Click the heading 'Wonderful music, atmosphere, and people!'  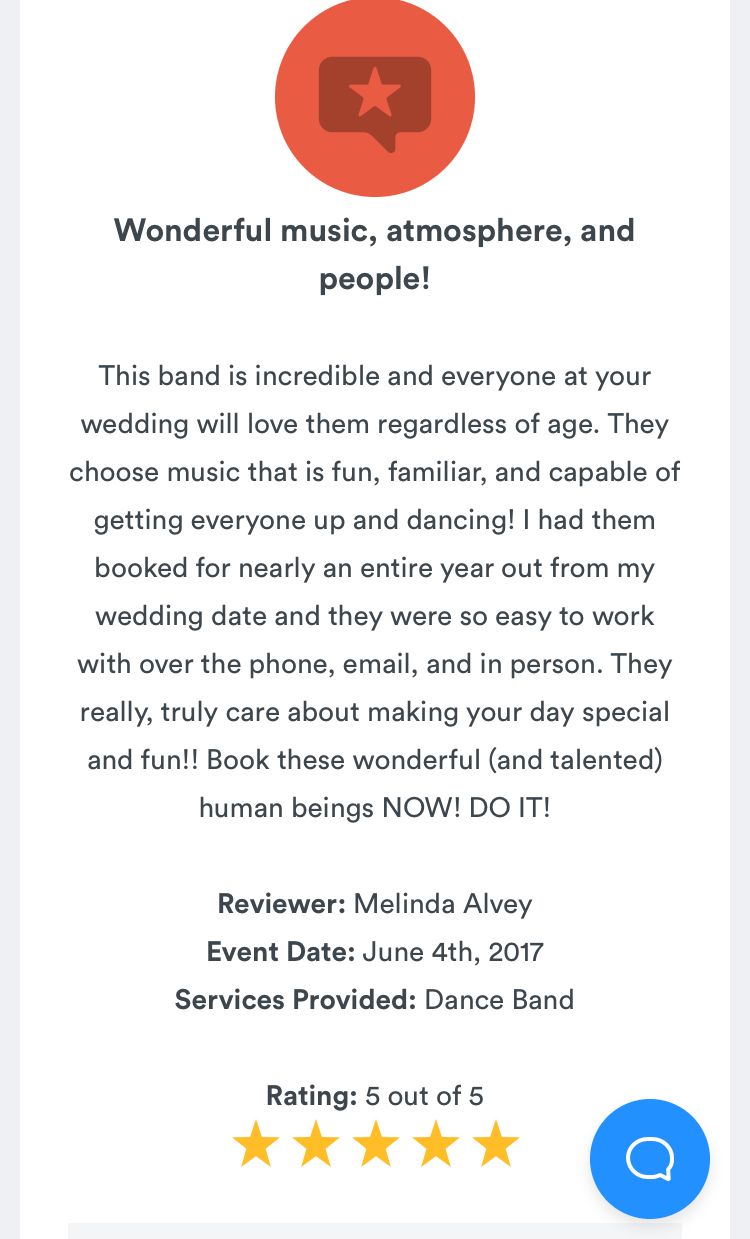(375, 254)
